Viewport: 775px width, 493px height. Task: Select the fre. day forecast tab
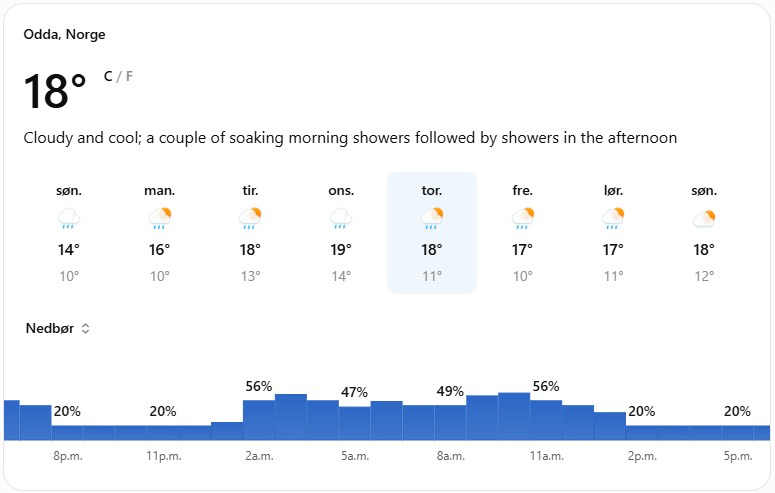tap(522, 233)
